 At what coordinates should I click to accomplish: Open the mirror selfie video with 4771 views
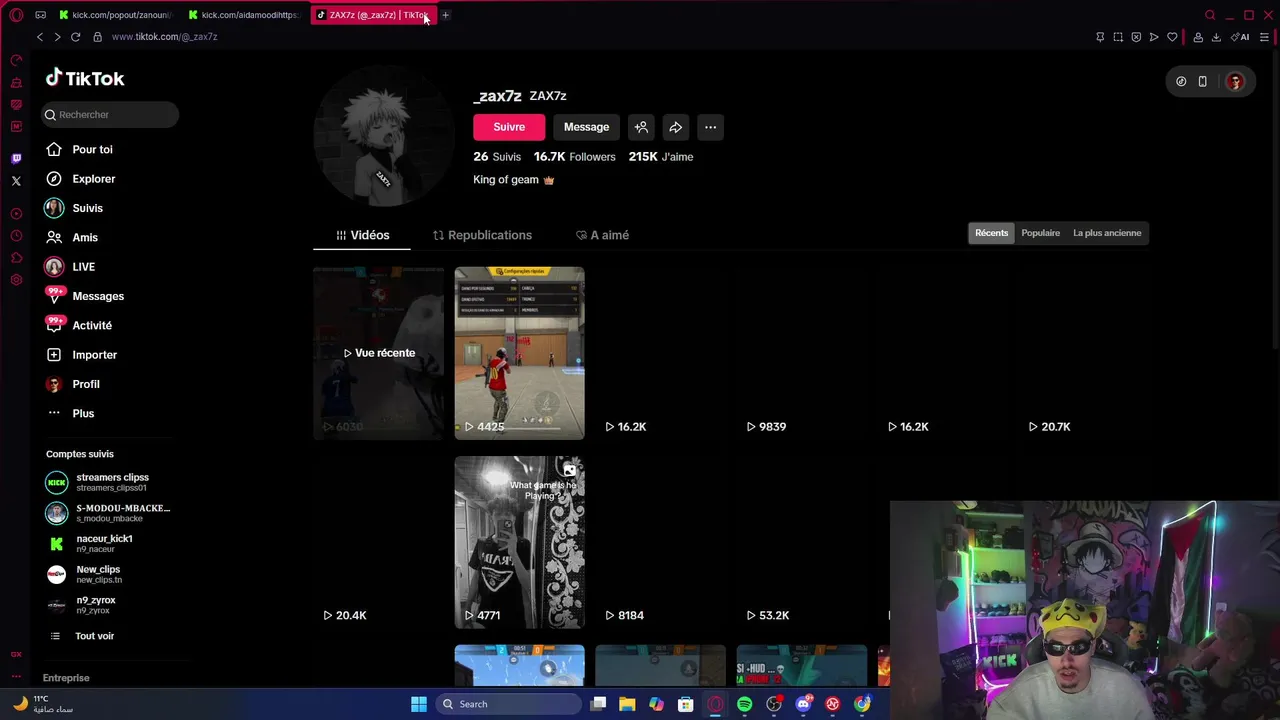[x=519, y=542]
